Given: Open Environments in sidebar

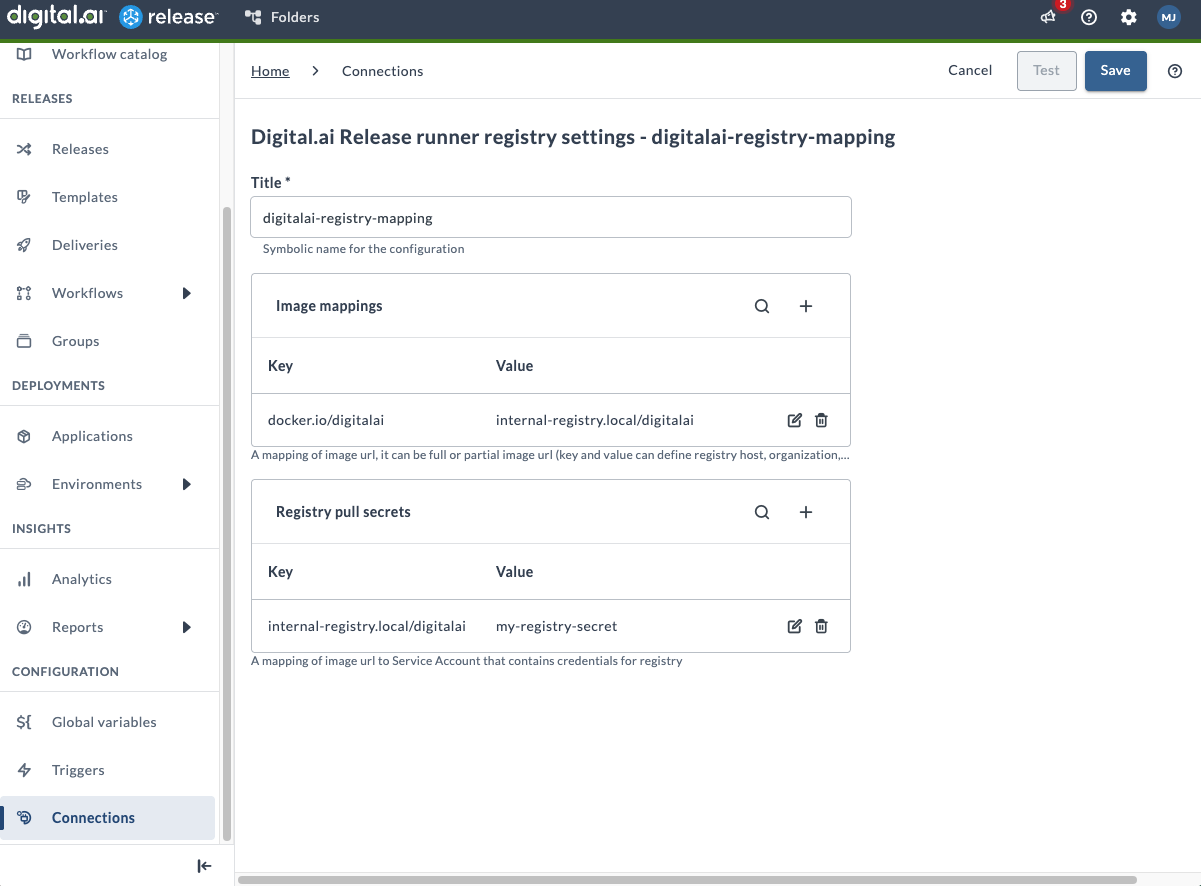Looking at the screenshot, I should [97, 484].
